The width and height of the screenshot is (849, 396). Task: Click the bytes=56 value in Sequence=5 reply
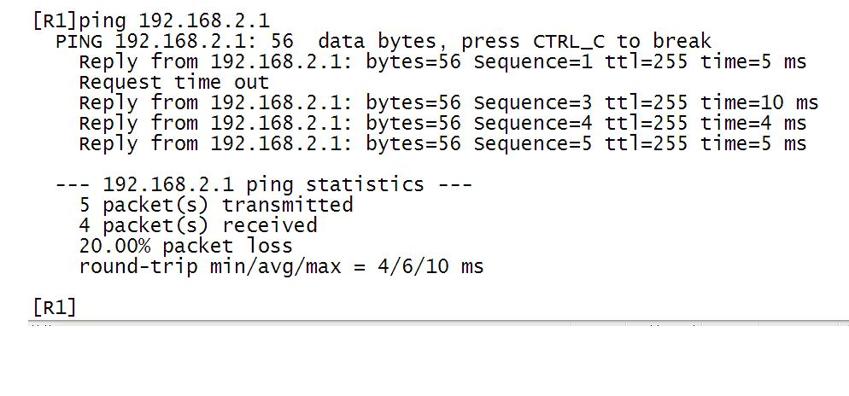pyautogui.click(x=413, y=144)
